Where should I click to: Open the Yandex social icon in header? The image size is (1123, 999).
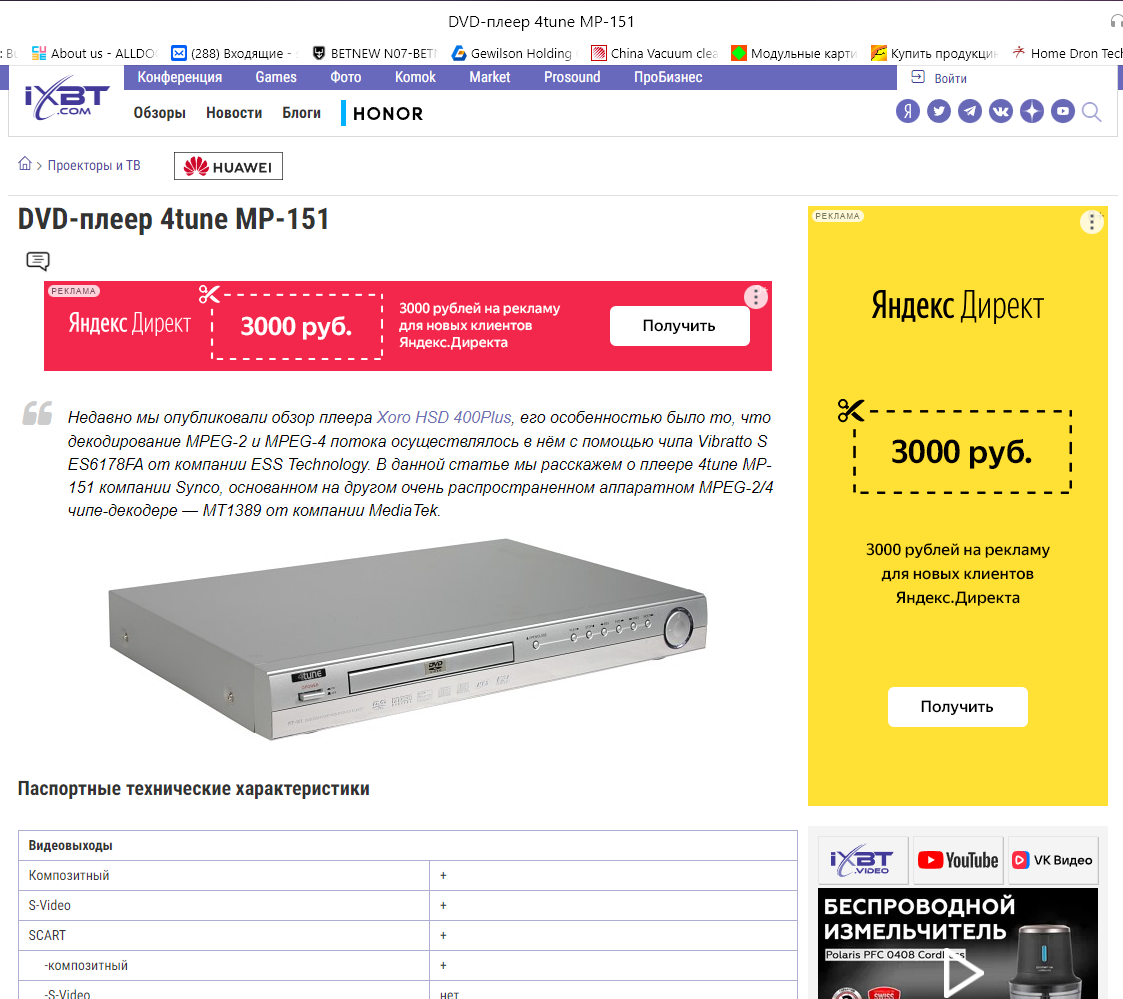click(907, 112)
